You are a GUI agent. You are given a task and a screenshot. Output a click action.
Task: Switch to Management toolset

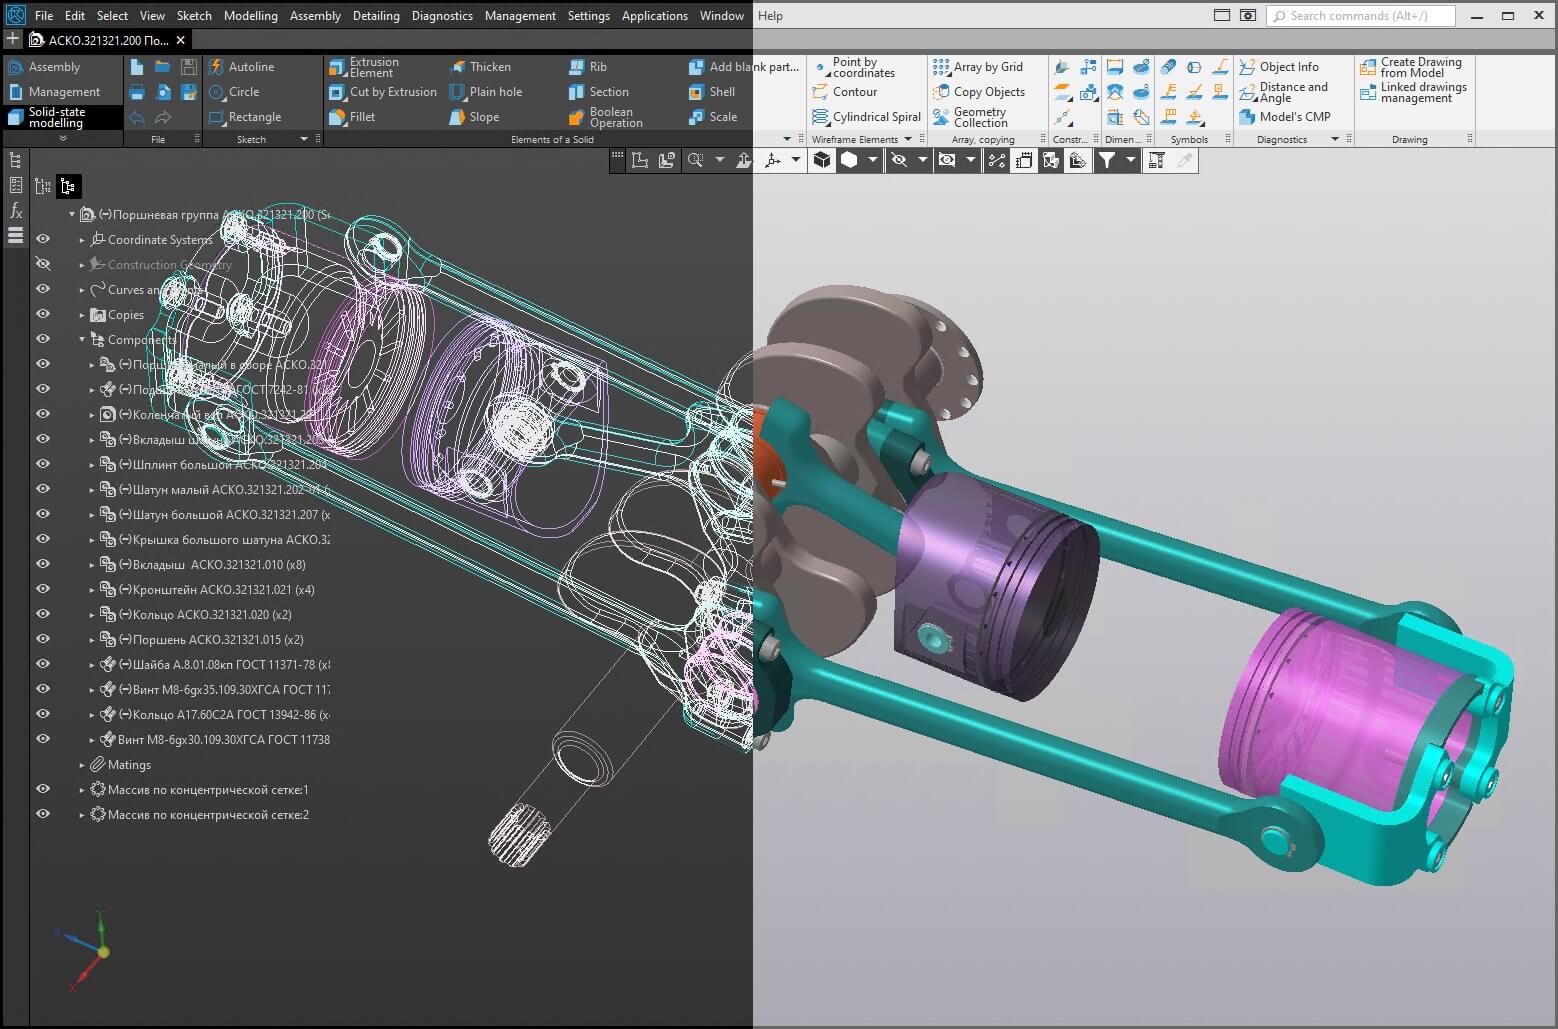click(62, 92)
